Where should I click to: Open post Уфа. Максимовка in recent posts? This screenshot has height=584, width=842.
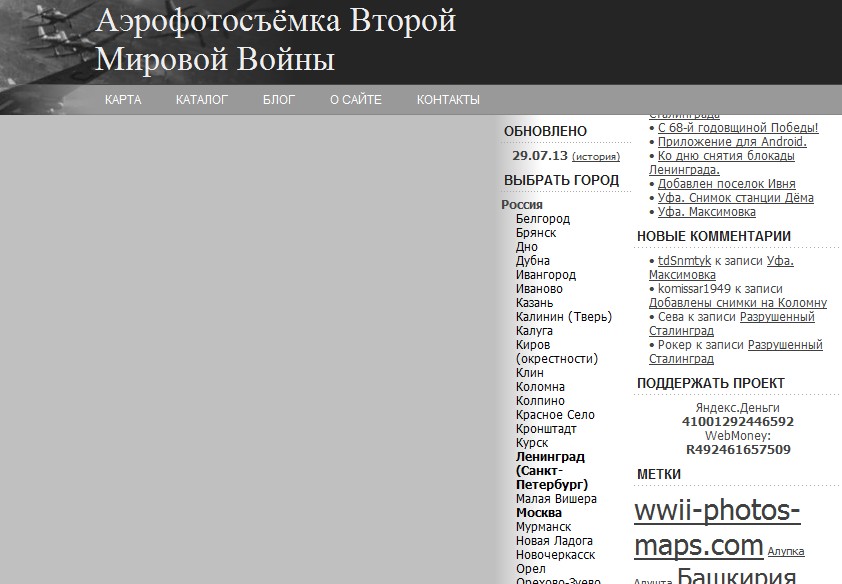click(x=707, y=211)
